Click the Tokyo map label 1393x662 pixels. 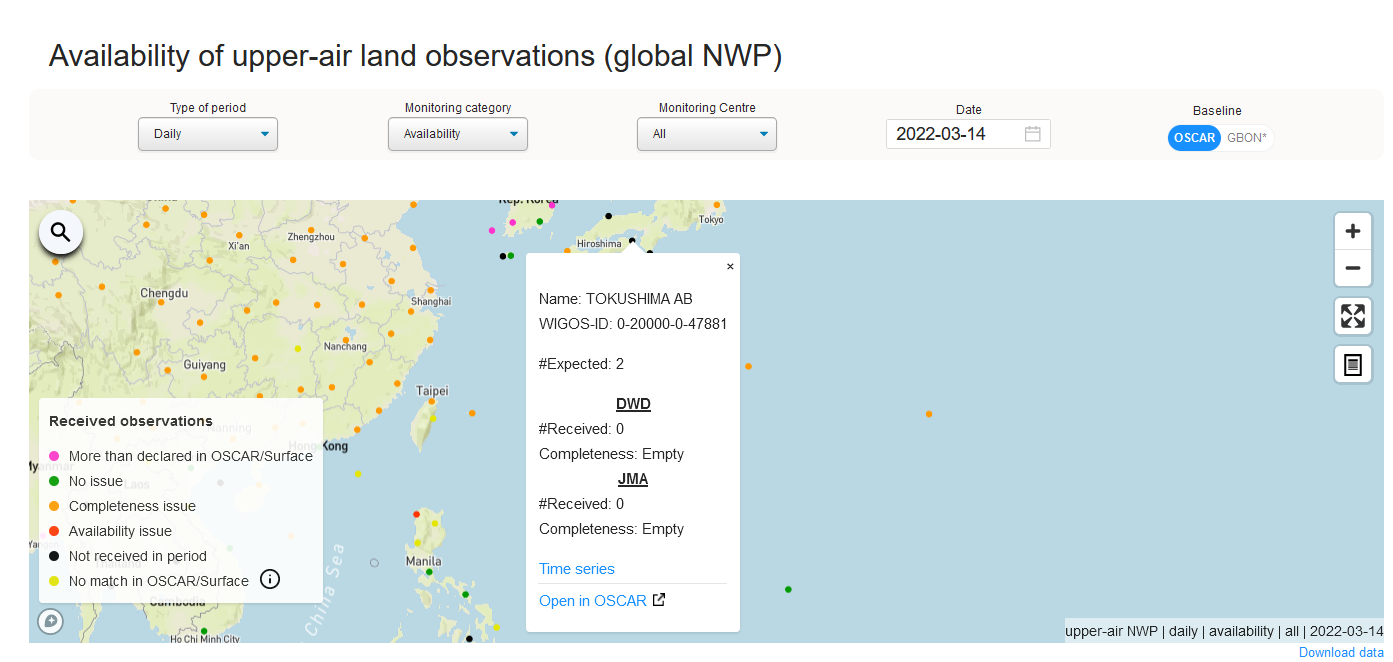tap(711, 219)
